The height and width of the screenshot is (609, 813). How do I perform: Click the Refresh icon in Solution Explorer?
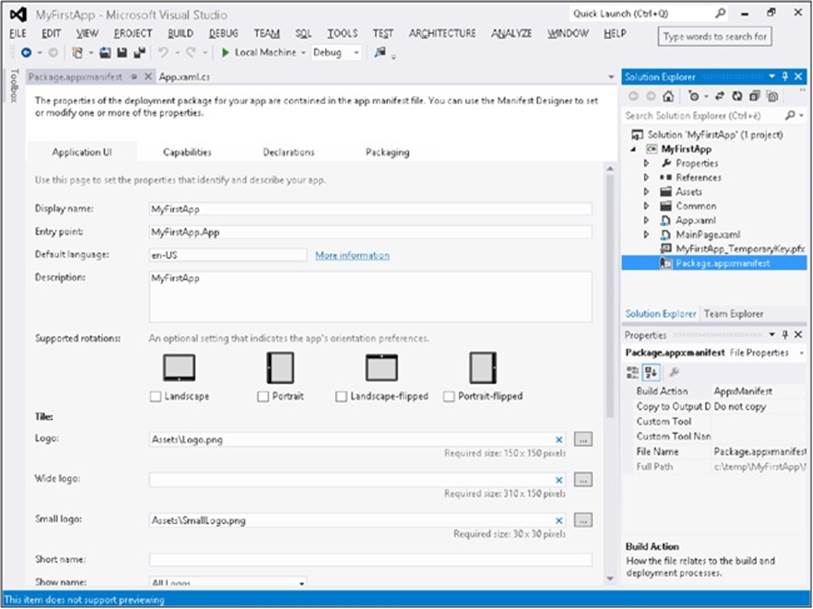point(737,96)
